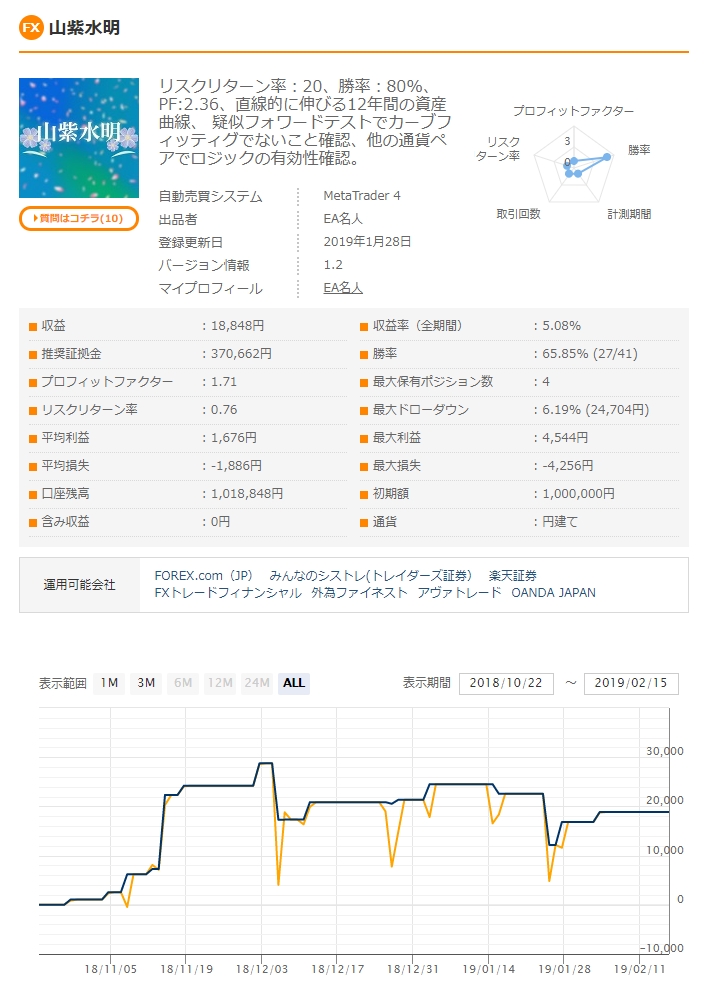Open the 山紫水明 product thumbnail image
The height and width of the screenshot is (981, 708).
[79, 138]
